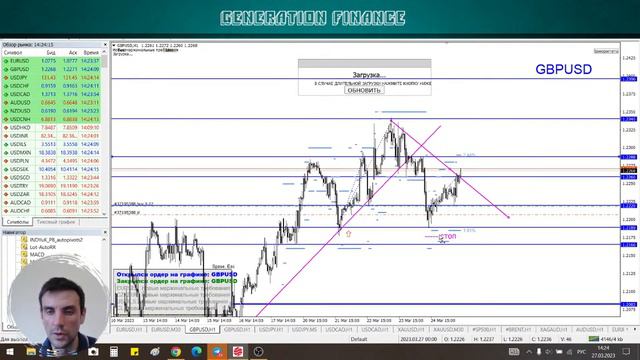
Task: Select MACD indicator in Navigator
Action: 37,254
